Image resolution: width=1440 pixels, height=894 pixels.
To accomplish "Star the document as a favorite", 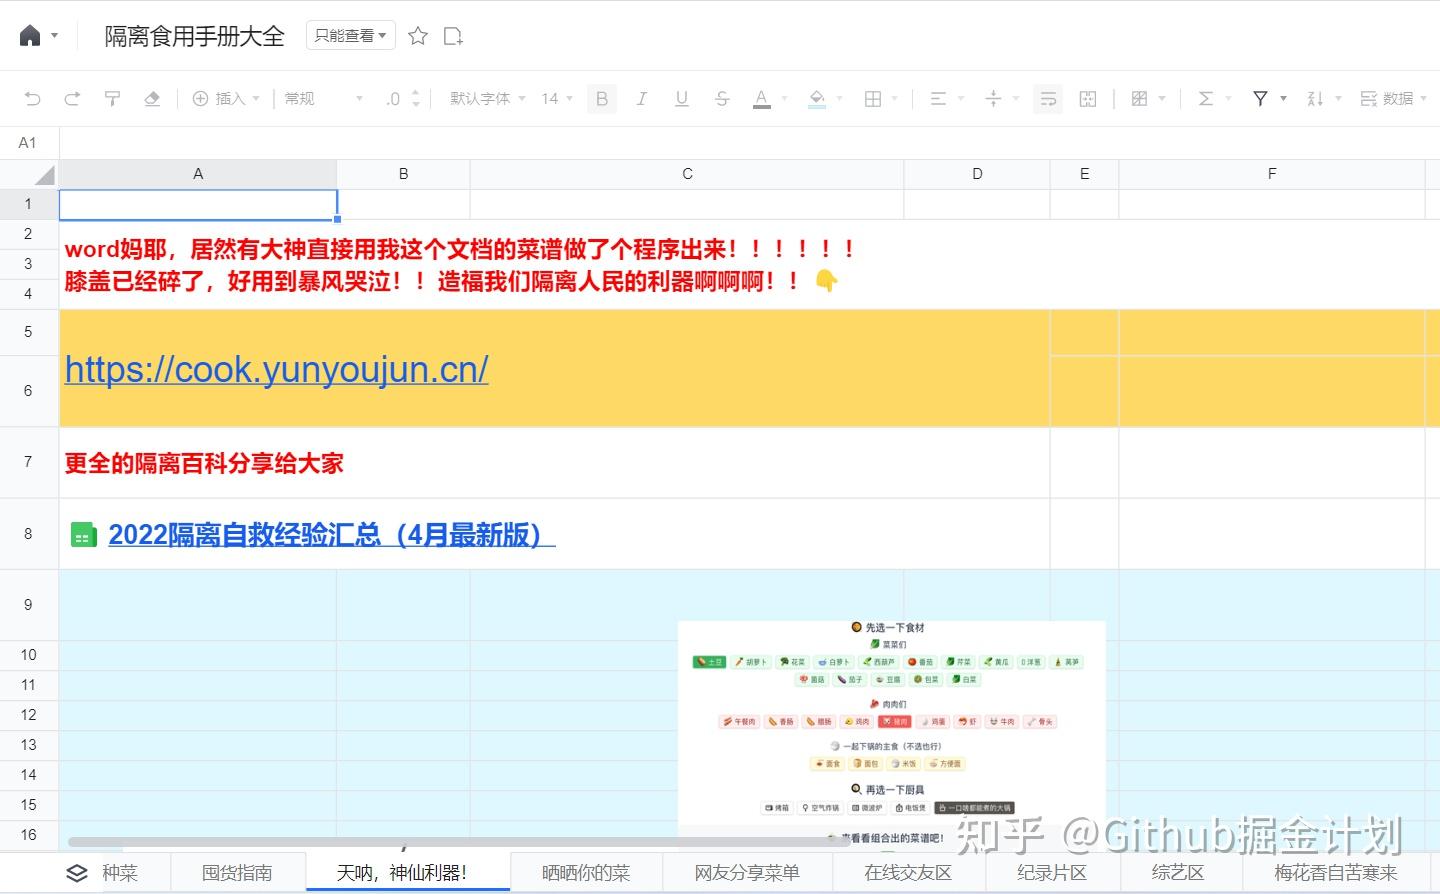I will point(417,35).
